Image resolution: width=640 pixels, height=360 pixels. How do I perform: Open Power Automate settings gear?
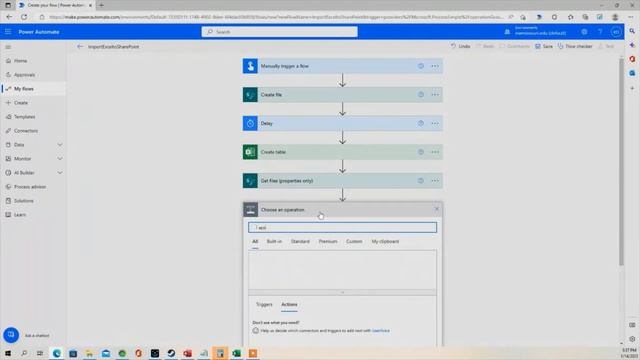click(x=584, y=32)
